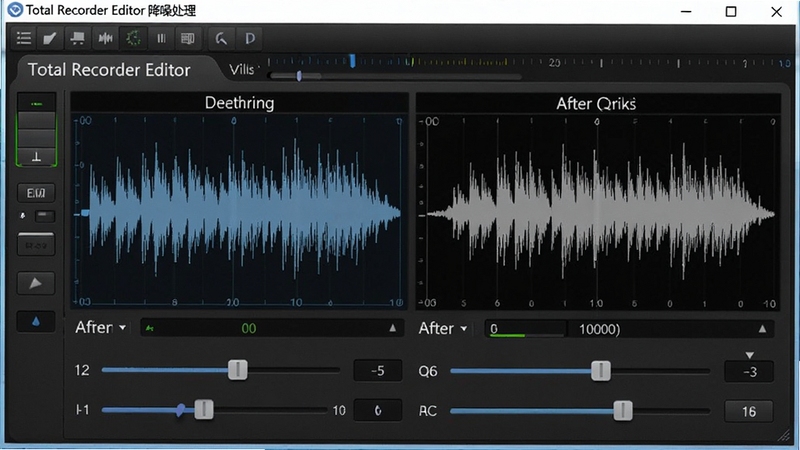
Task: Click the Total Recorder Editor app icon in title bar
Action: coord(15,10)
